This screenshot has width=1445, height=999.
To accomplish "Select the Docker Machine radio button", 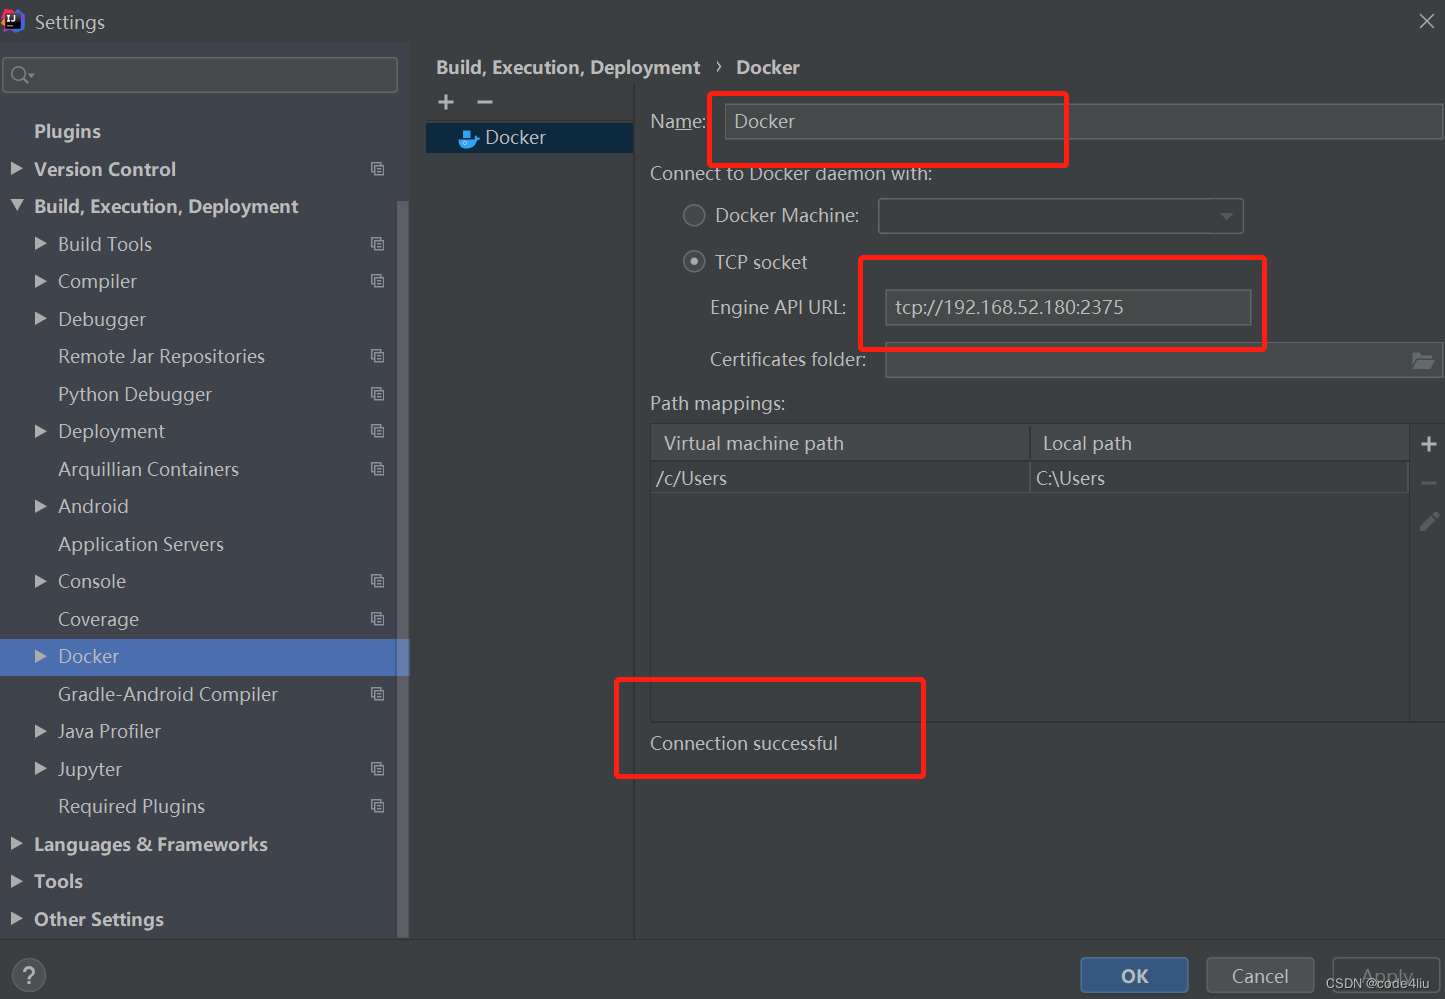I will pos(694,215).
